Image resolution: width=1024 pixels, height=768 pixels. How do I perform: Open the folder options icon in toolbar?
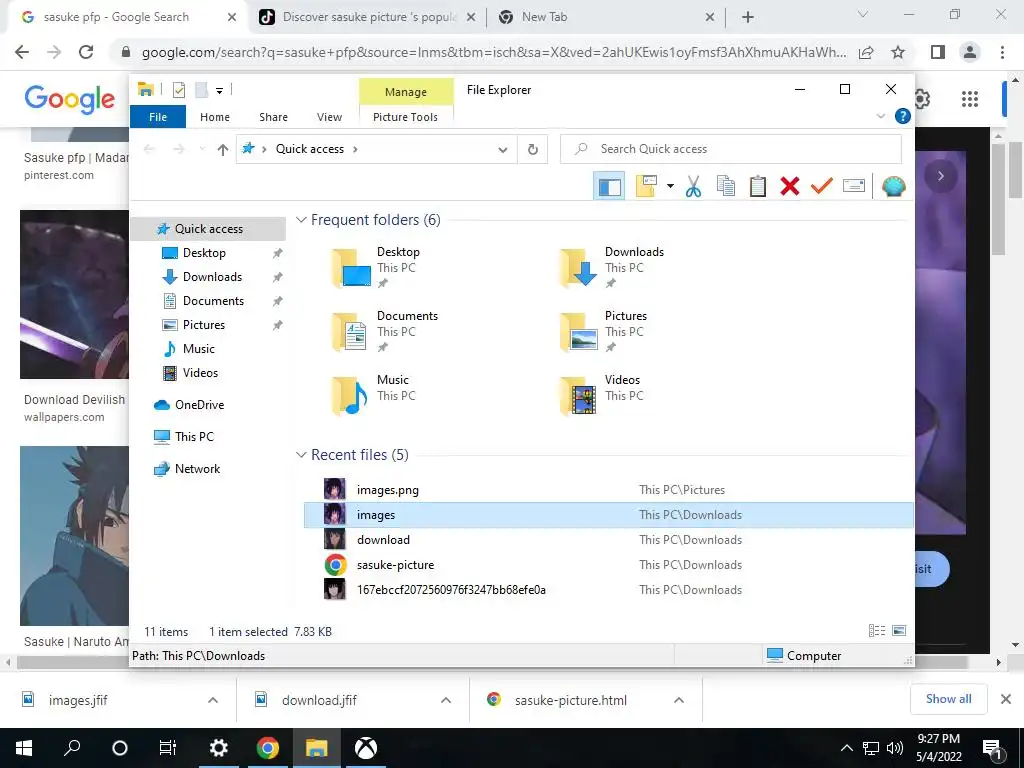[646, 187]
